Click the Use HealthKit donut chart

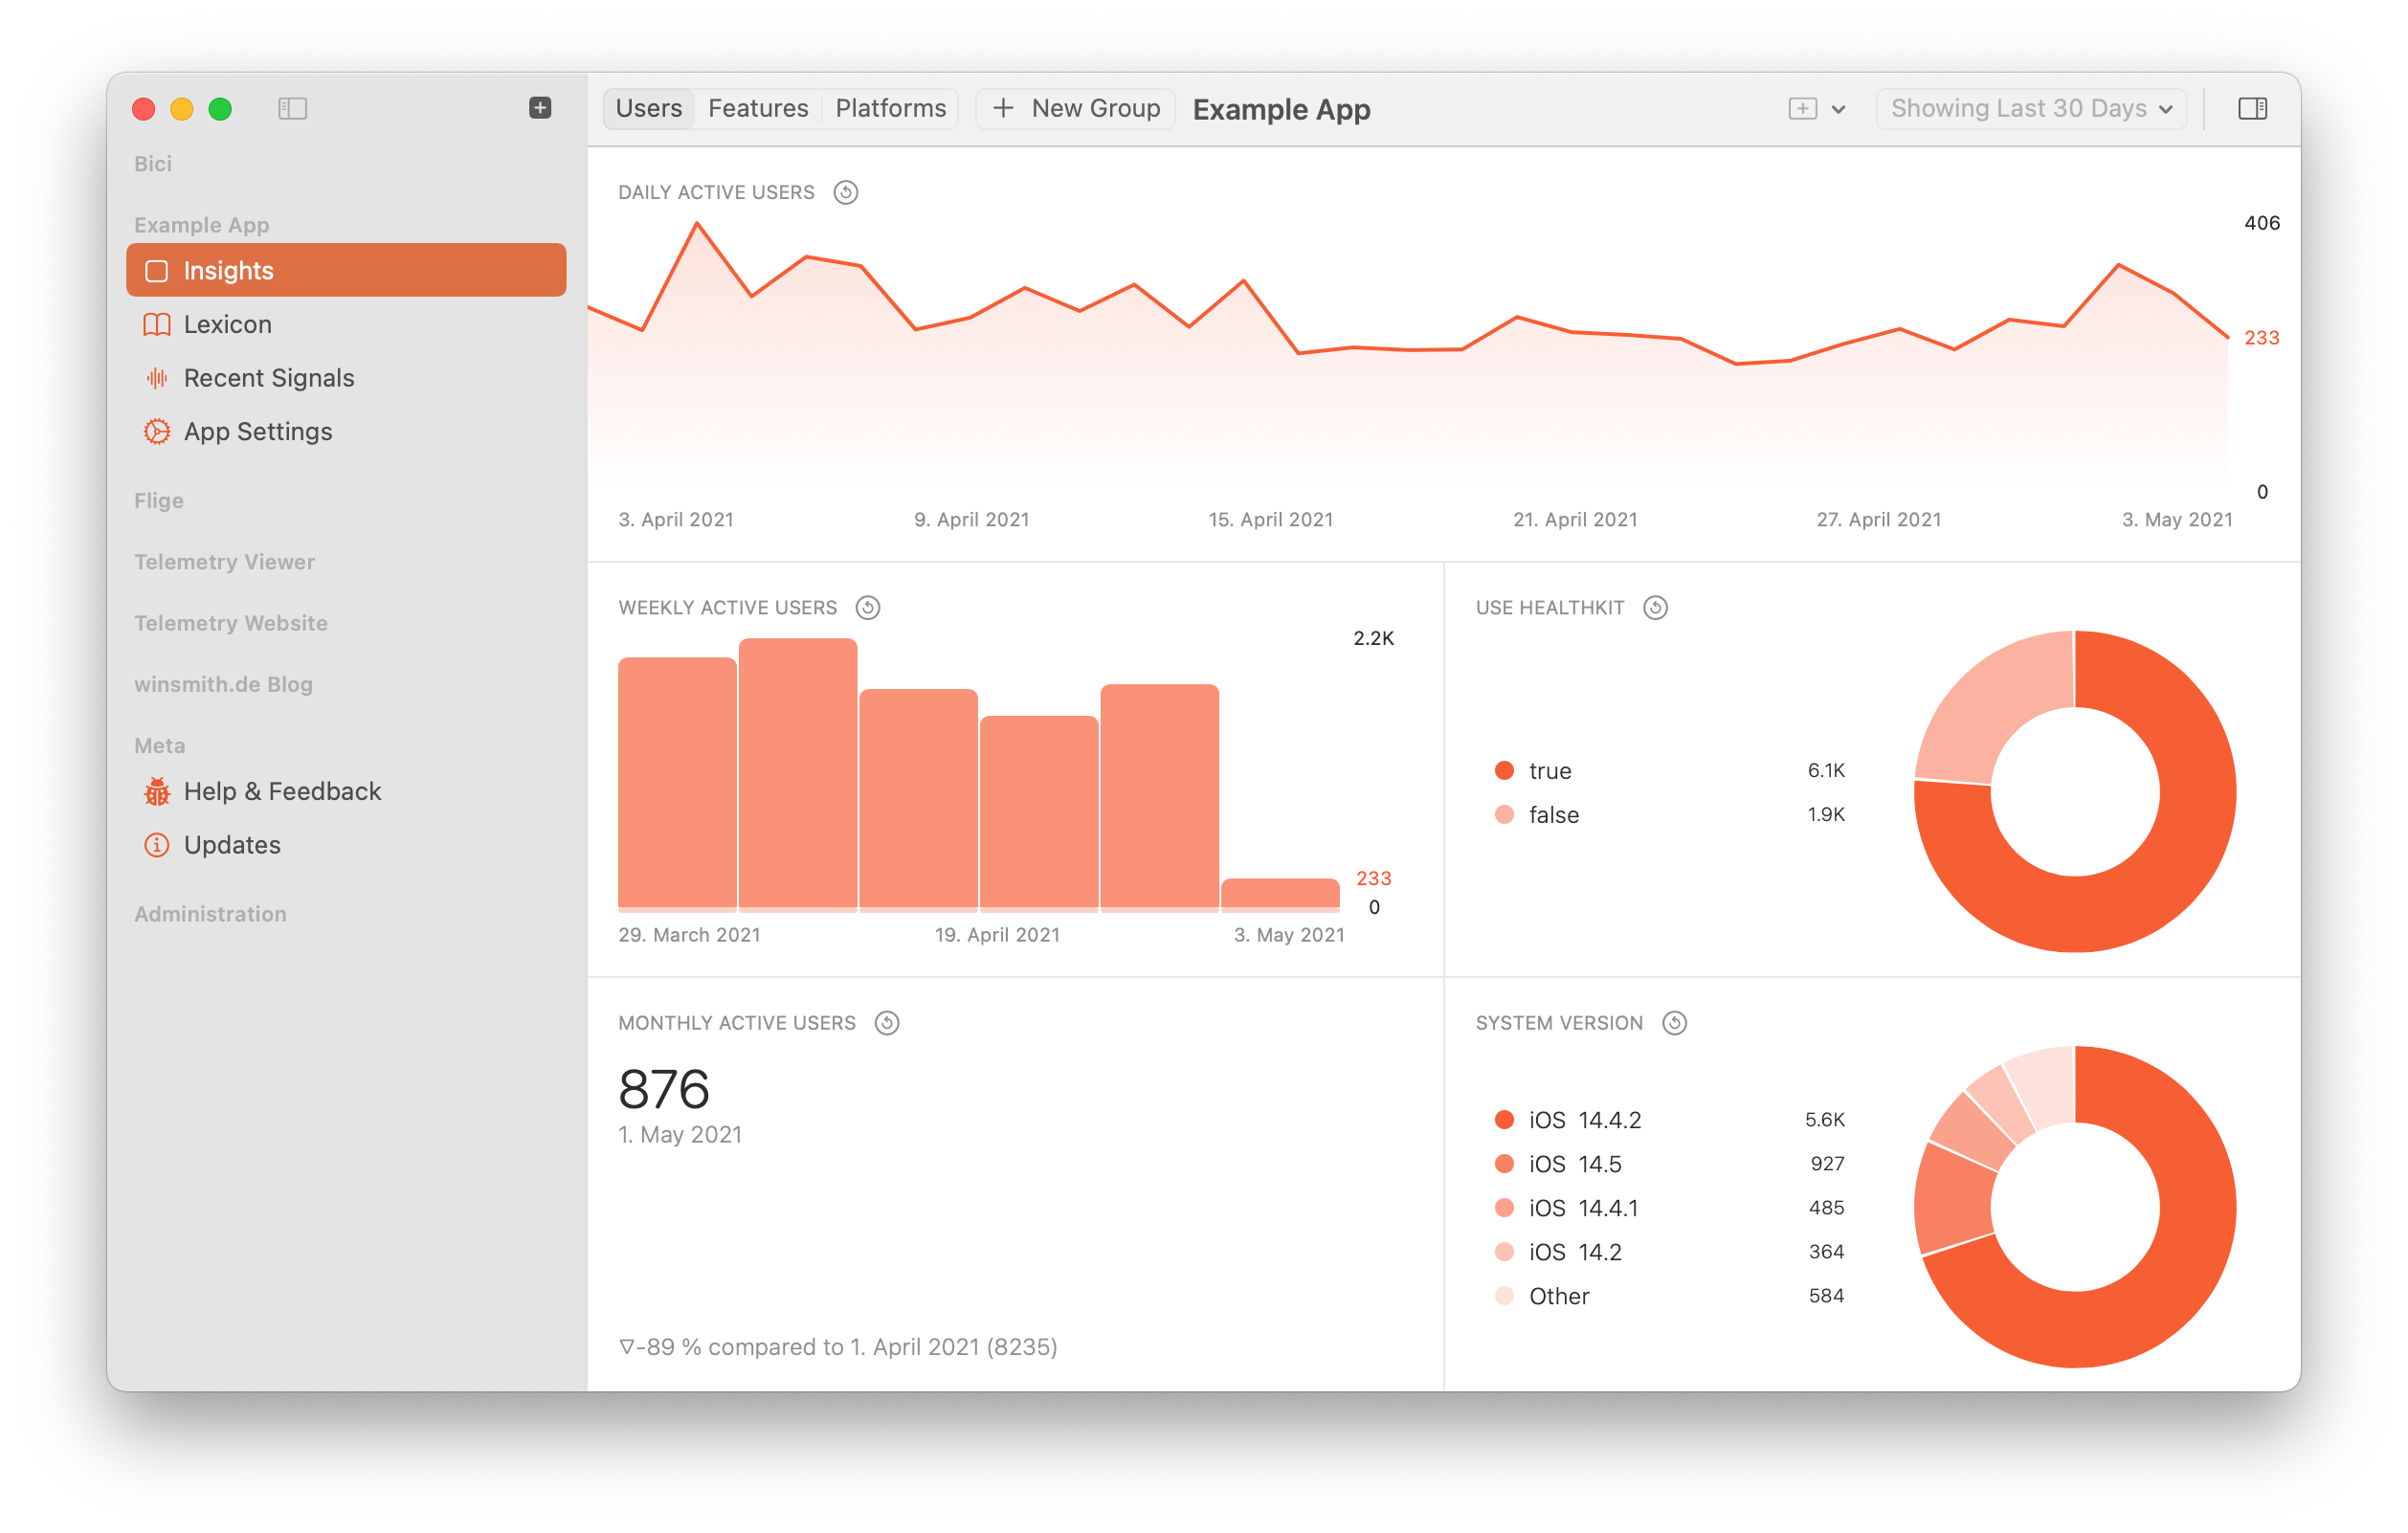2075,791
